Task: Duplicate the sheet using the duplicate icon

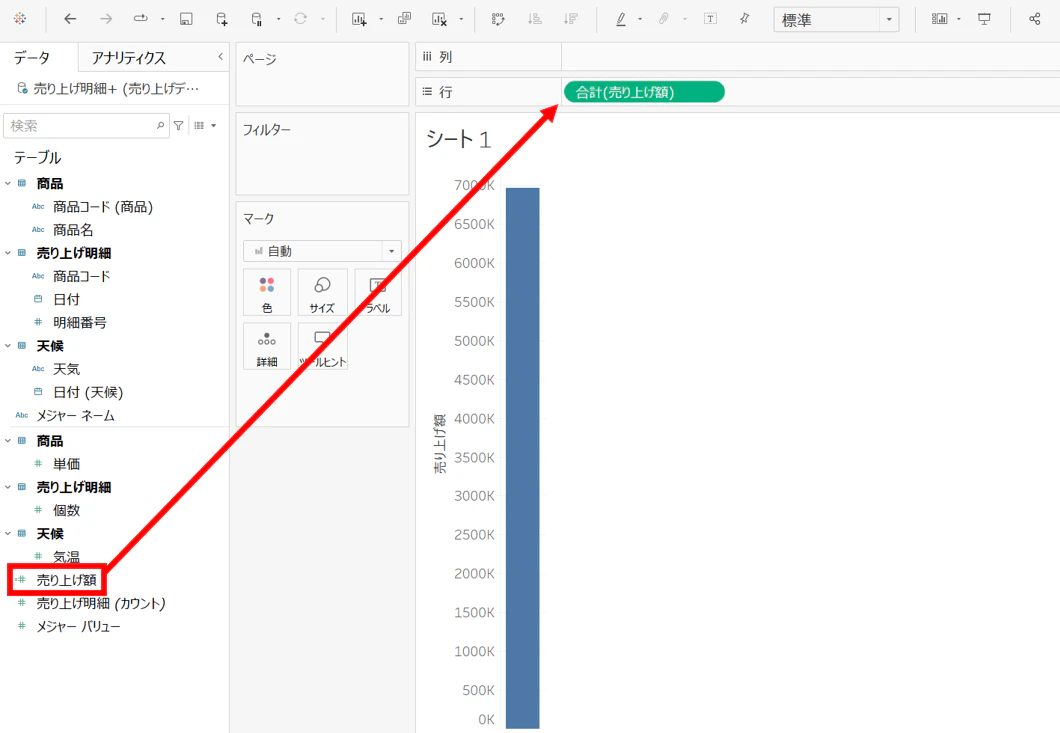Action: (x=404, y=19)
